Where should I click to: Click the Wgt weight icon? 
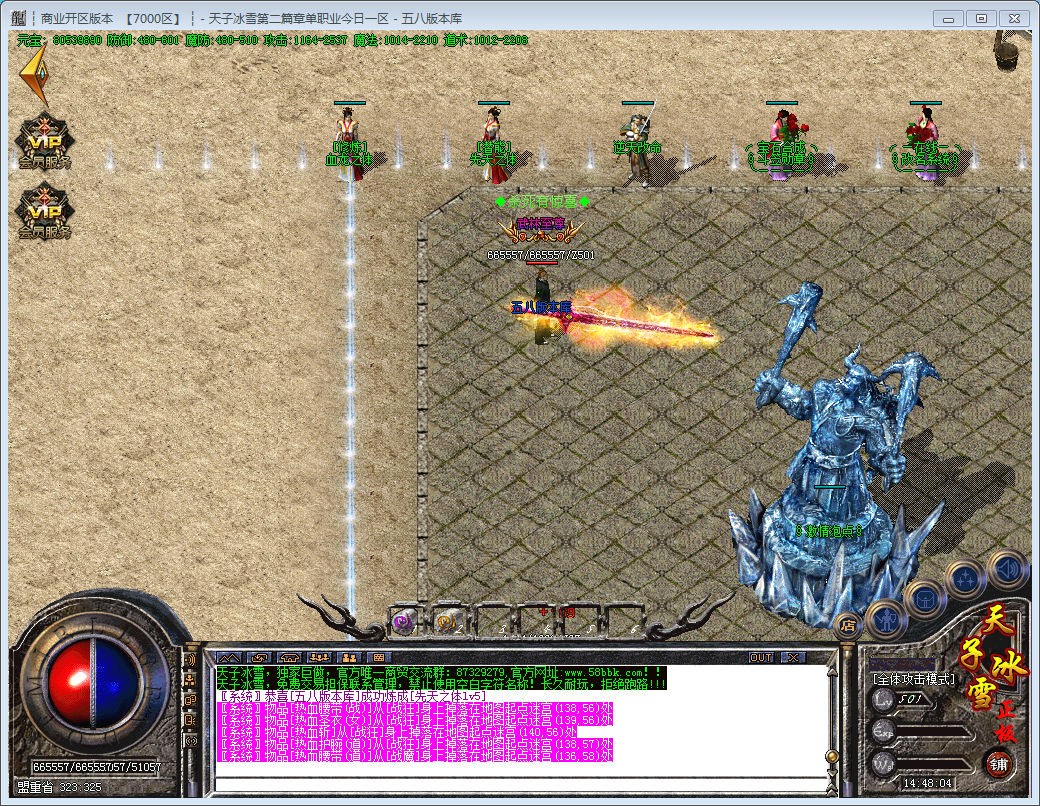(x=883, y=763)
